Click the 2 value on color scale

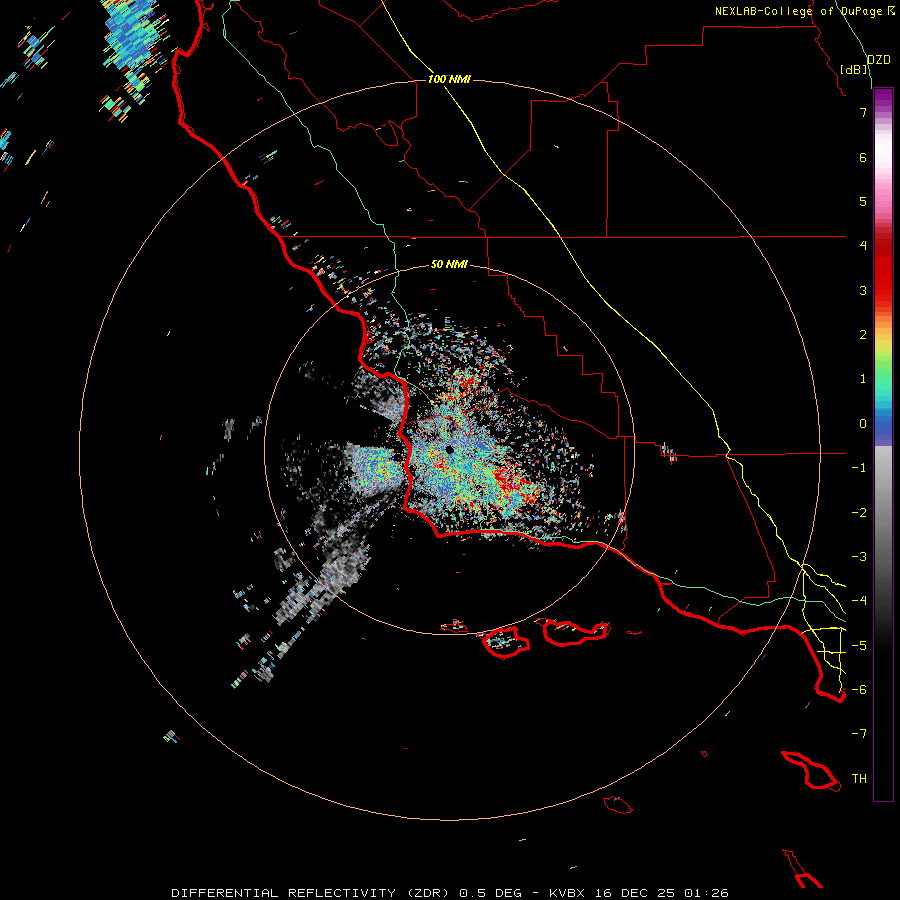pyautogui.click(x=863, y=335)
